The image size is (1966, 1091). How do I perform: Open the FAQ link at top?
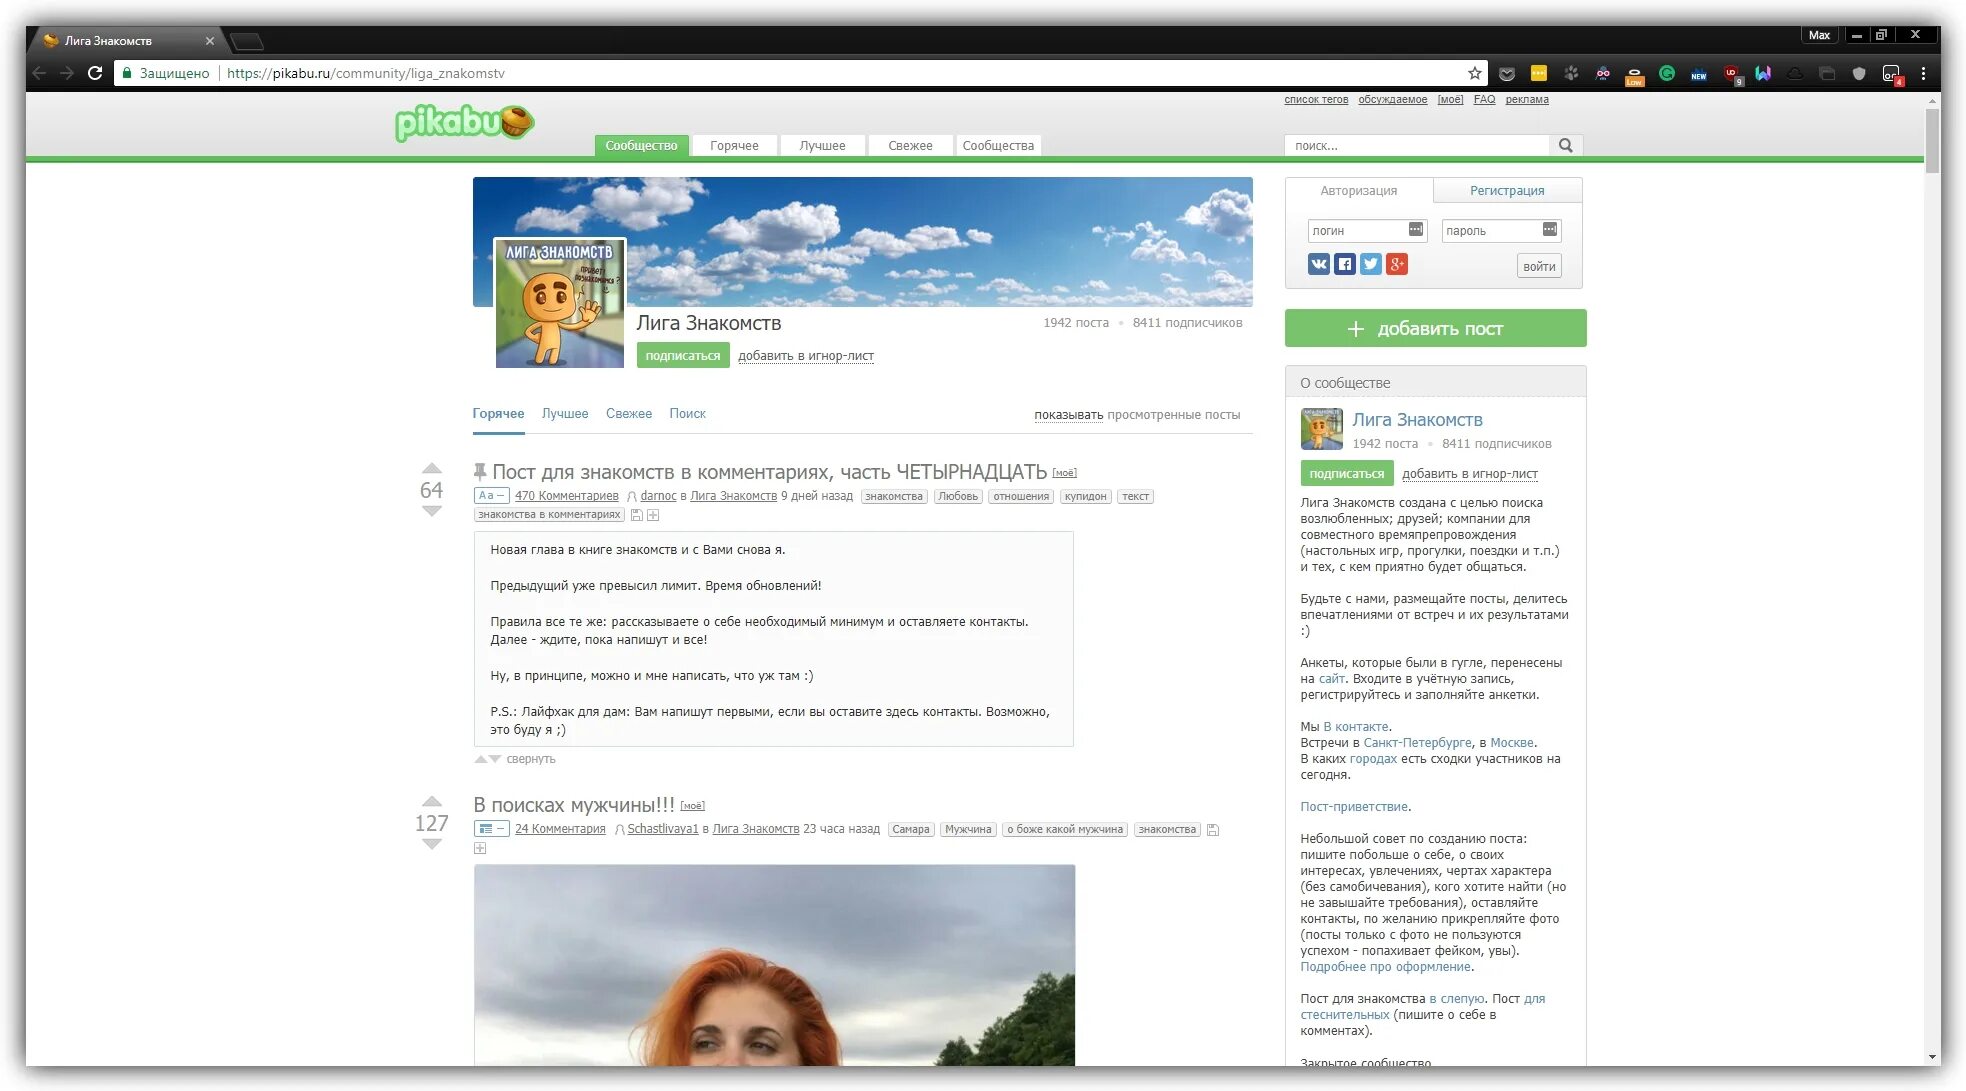point(1484,99)
